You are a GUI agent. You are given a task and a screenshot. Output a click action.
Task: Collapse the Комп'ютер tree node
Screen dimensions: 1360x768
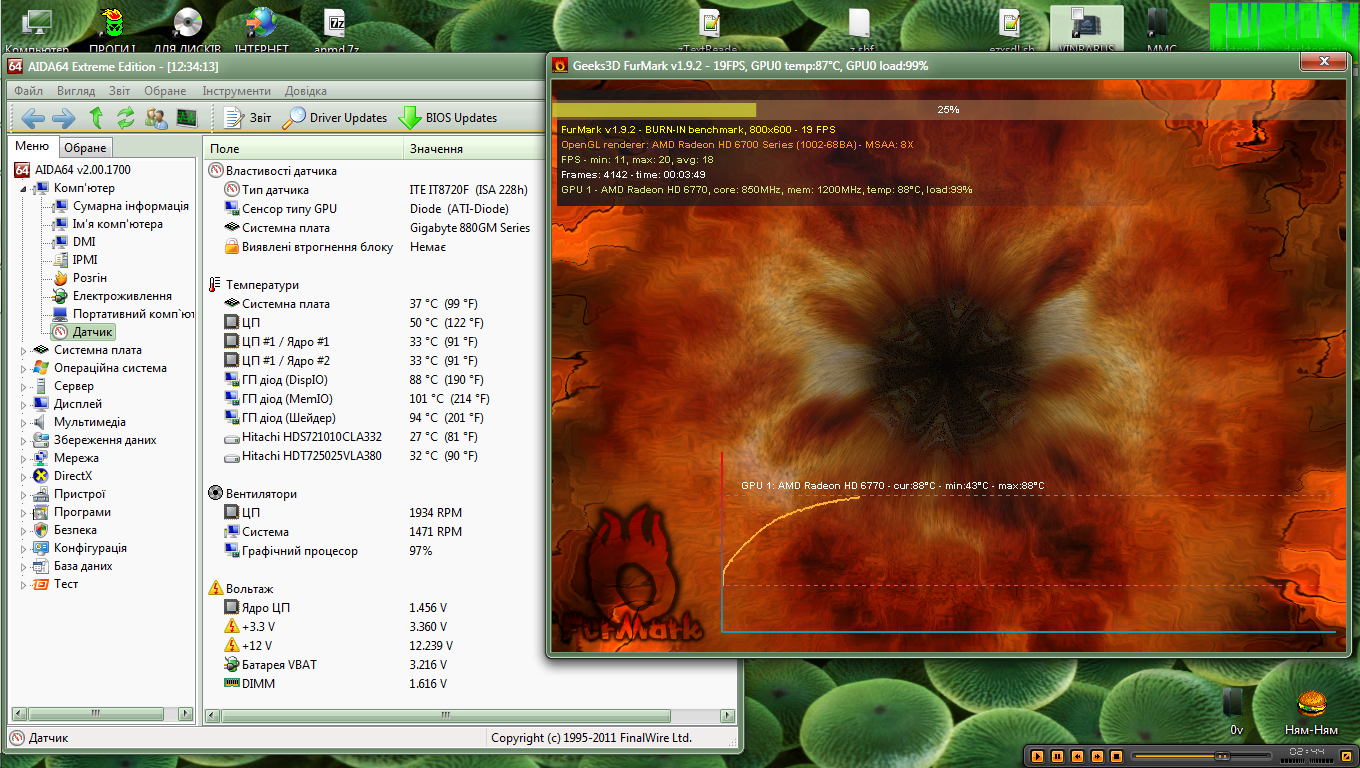tap(25, 188)
